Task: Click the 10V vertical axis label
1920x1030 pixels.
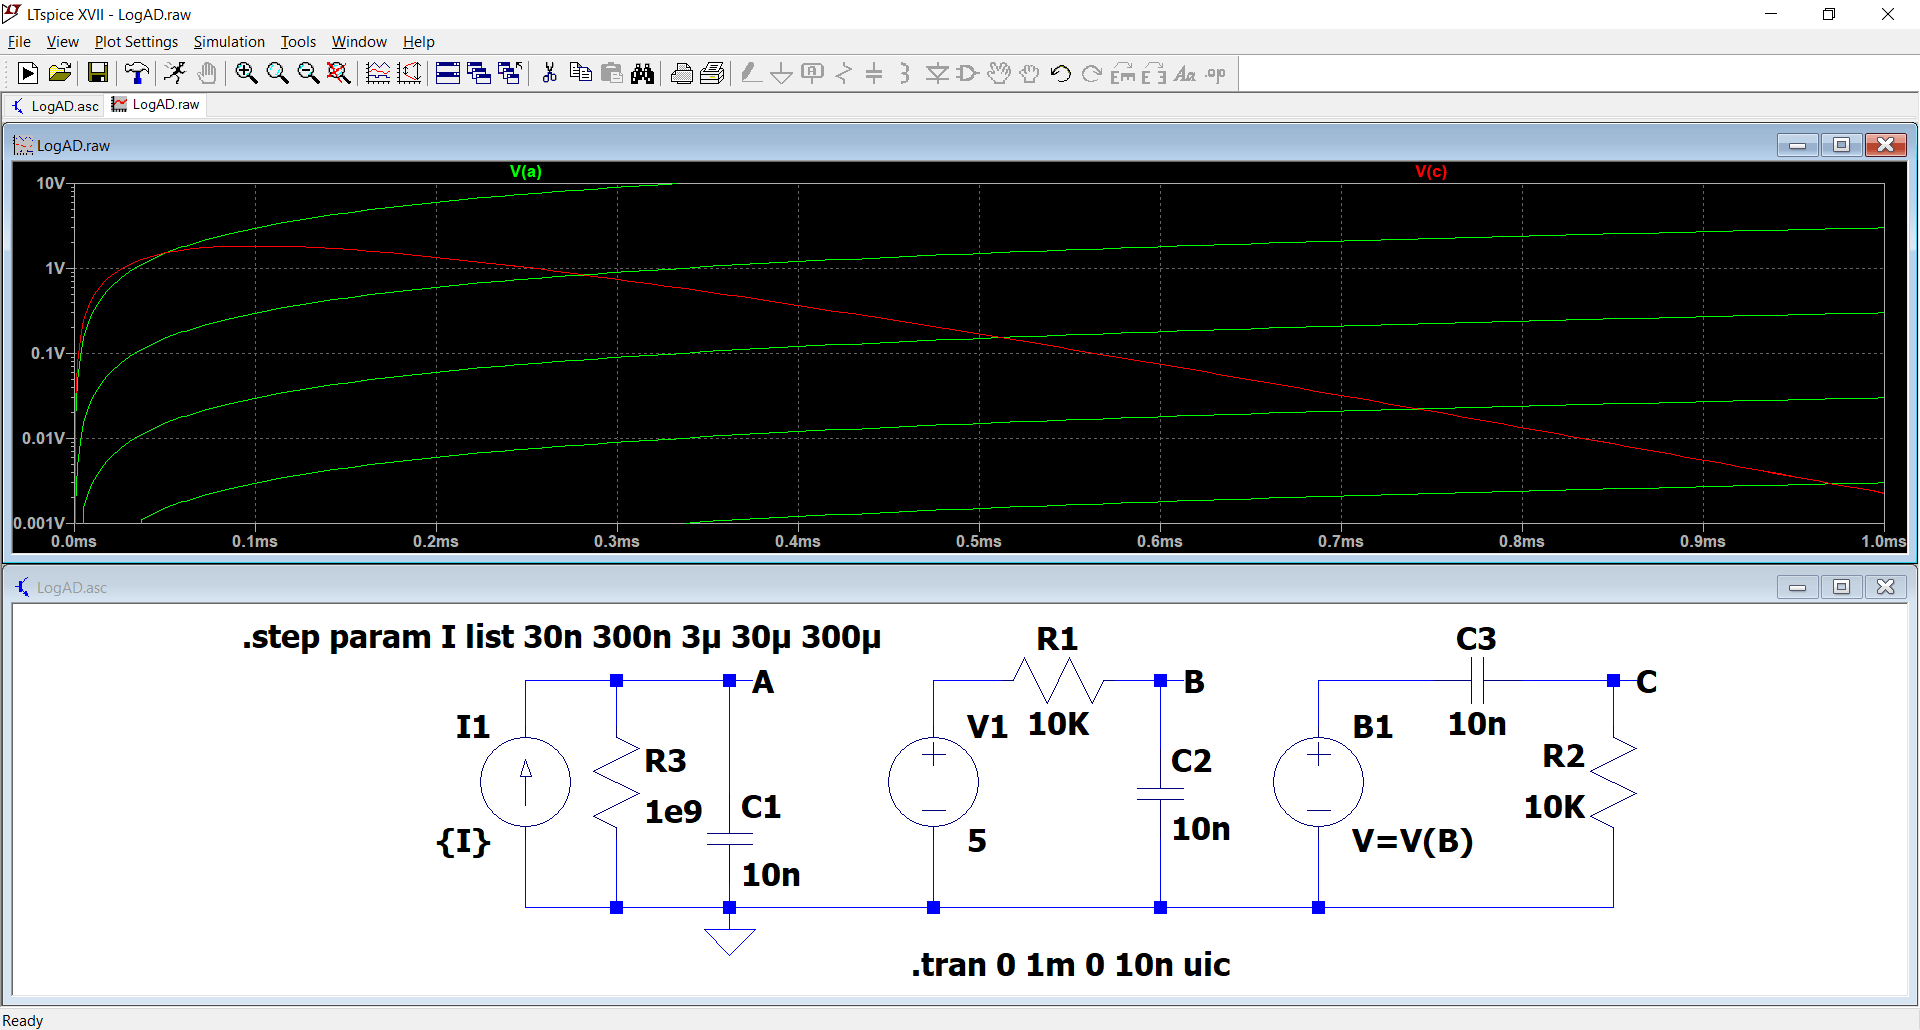Action: 50,183
